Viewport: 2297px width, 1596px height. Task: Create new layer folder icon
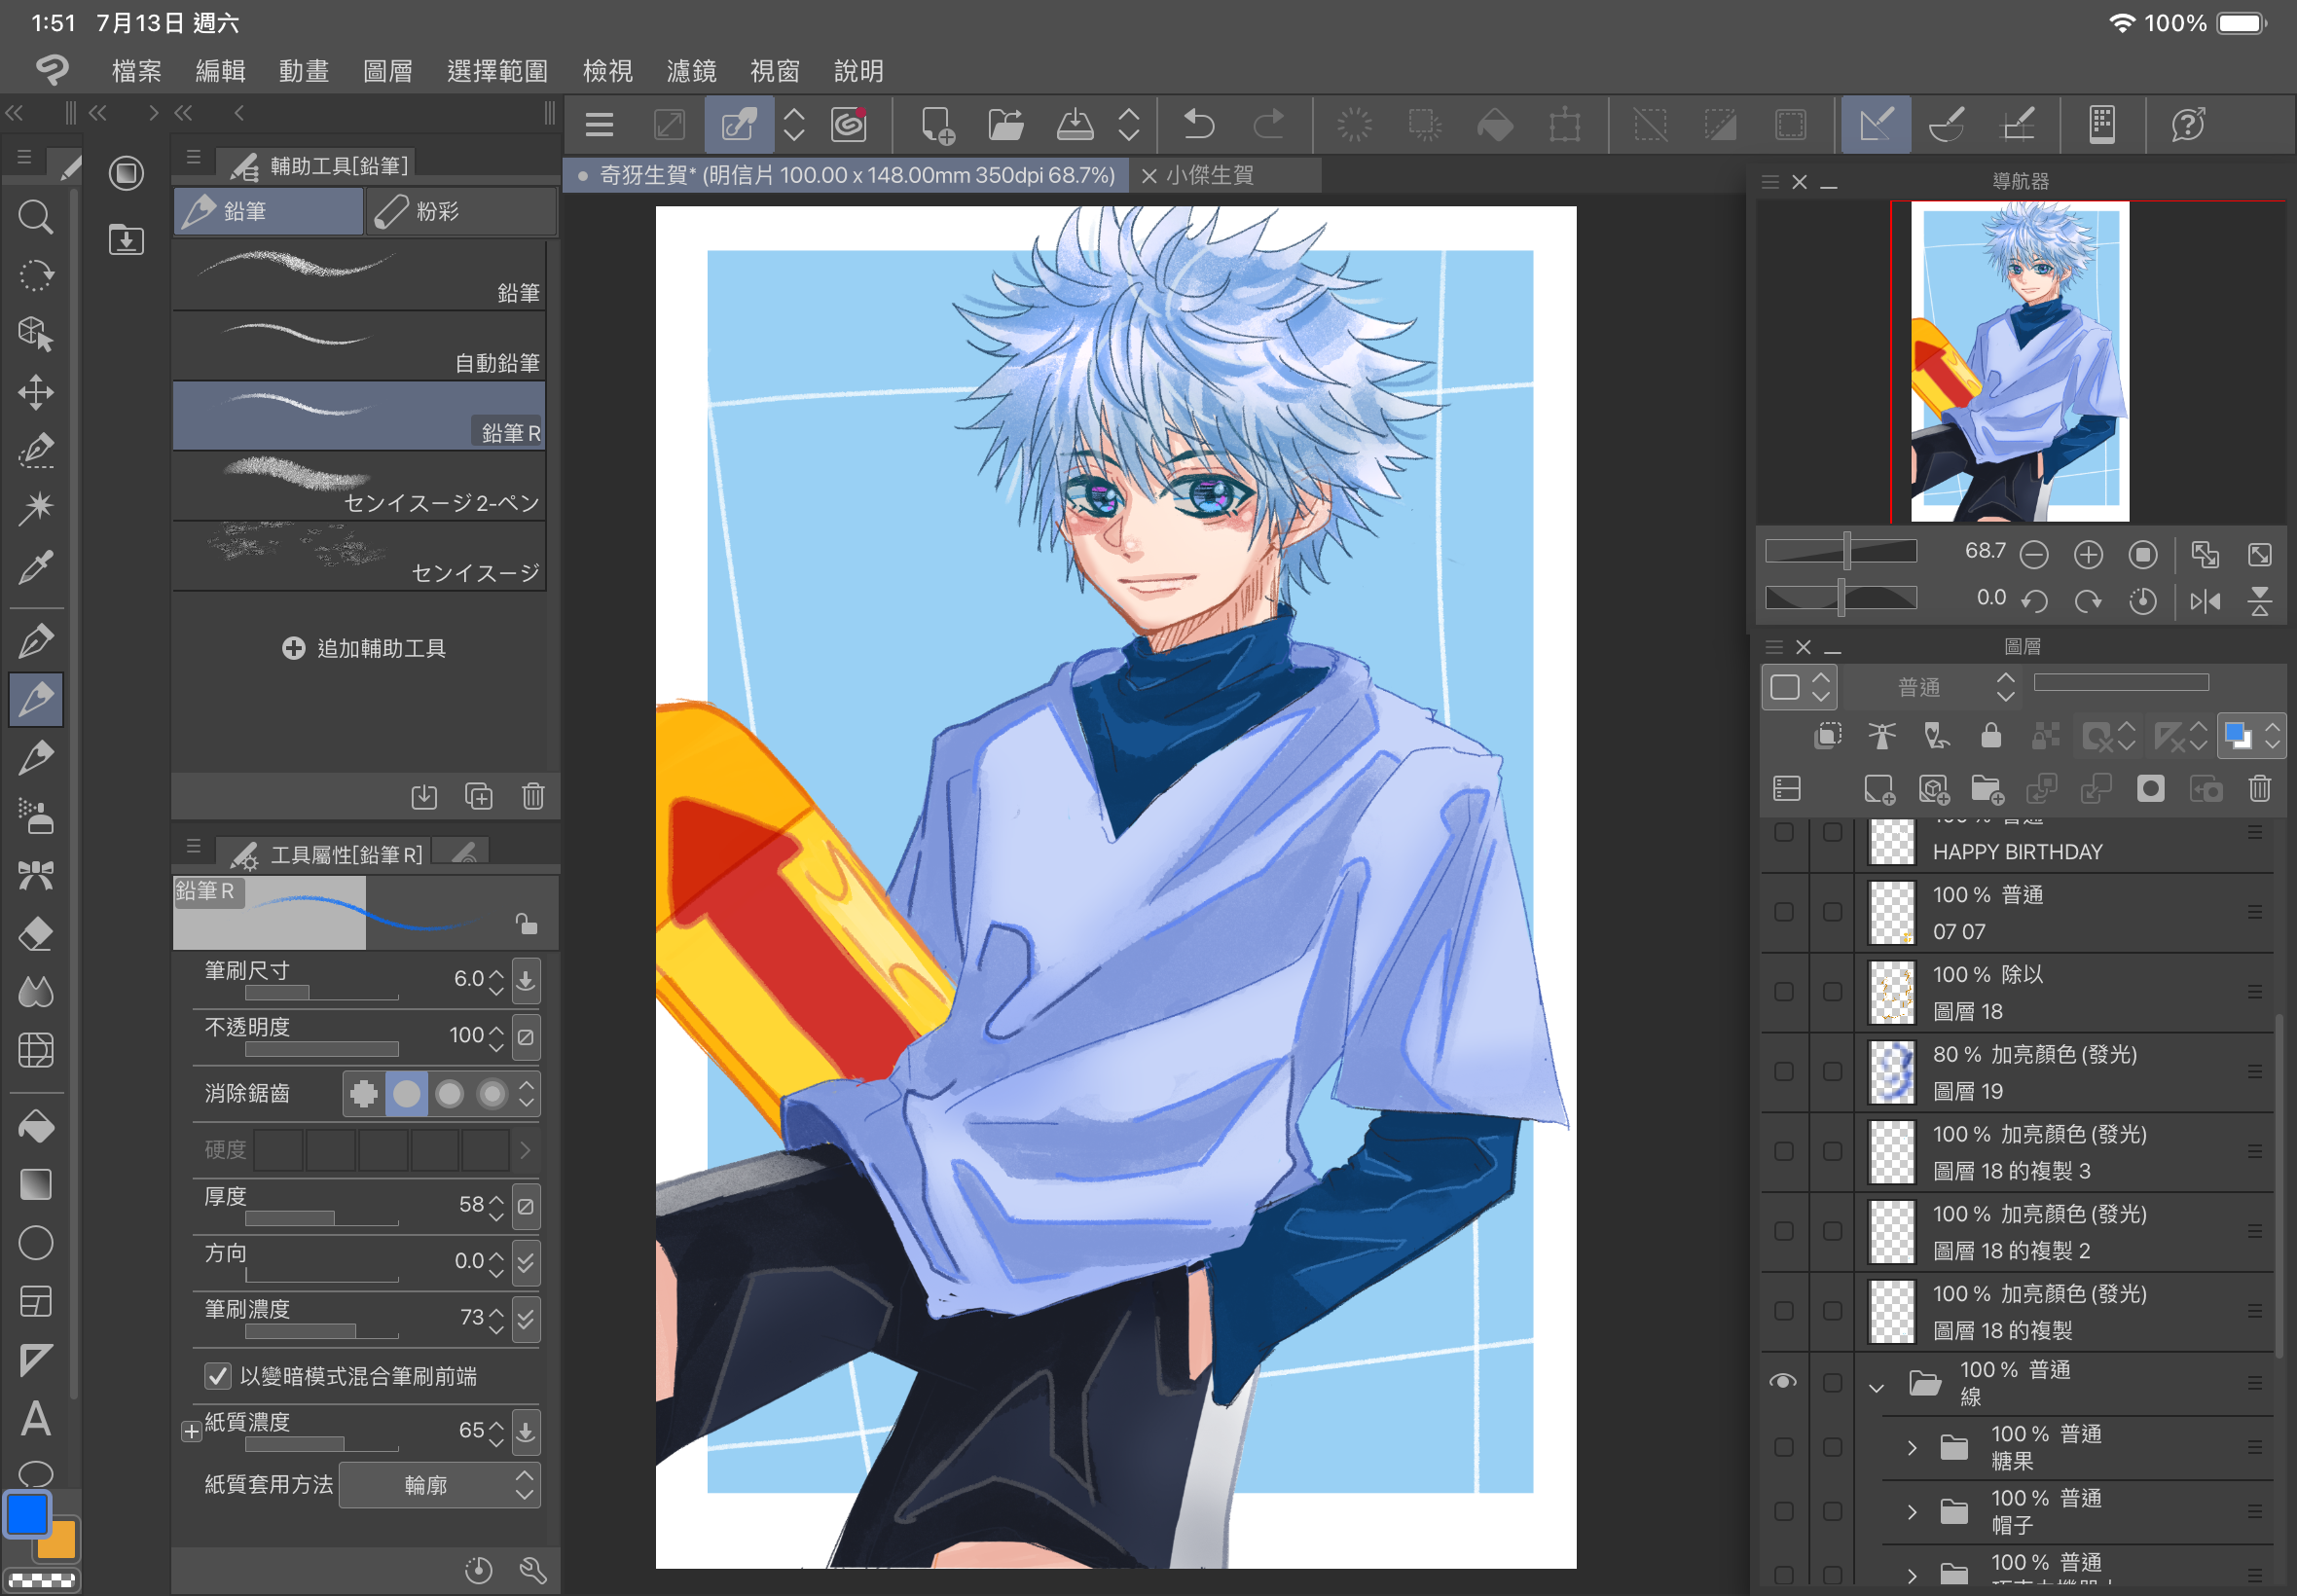tap(1987, 789)
